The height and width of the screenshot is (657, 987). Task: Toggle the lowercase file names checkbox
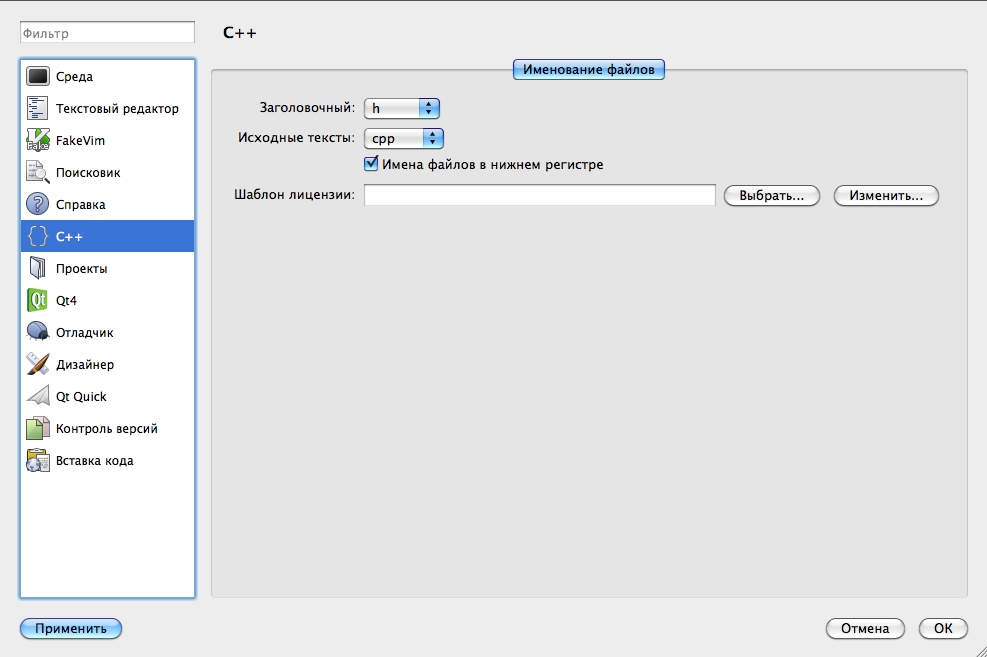371,164
